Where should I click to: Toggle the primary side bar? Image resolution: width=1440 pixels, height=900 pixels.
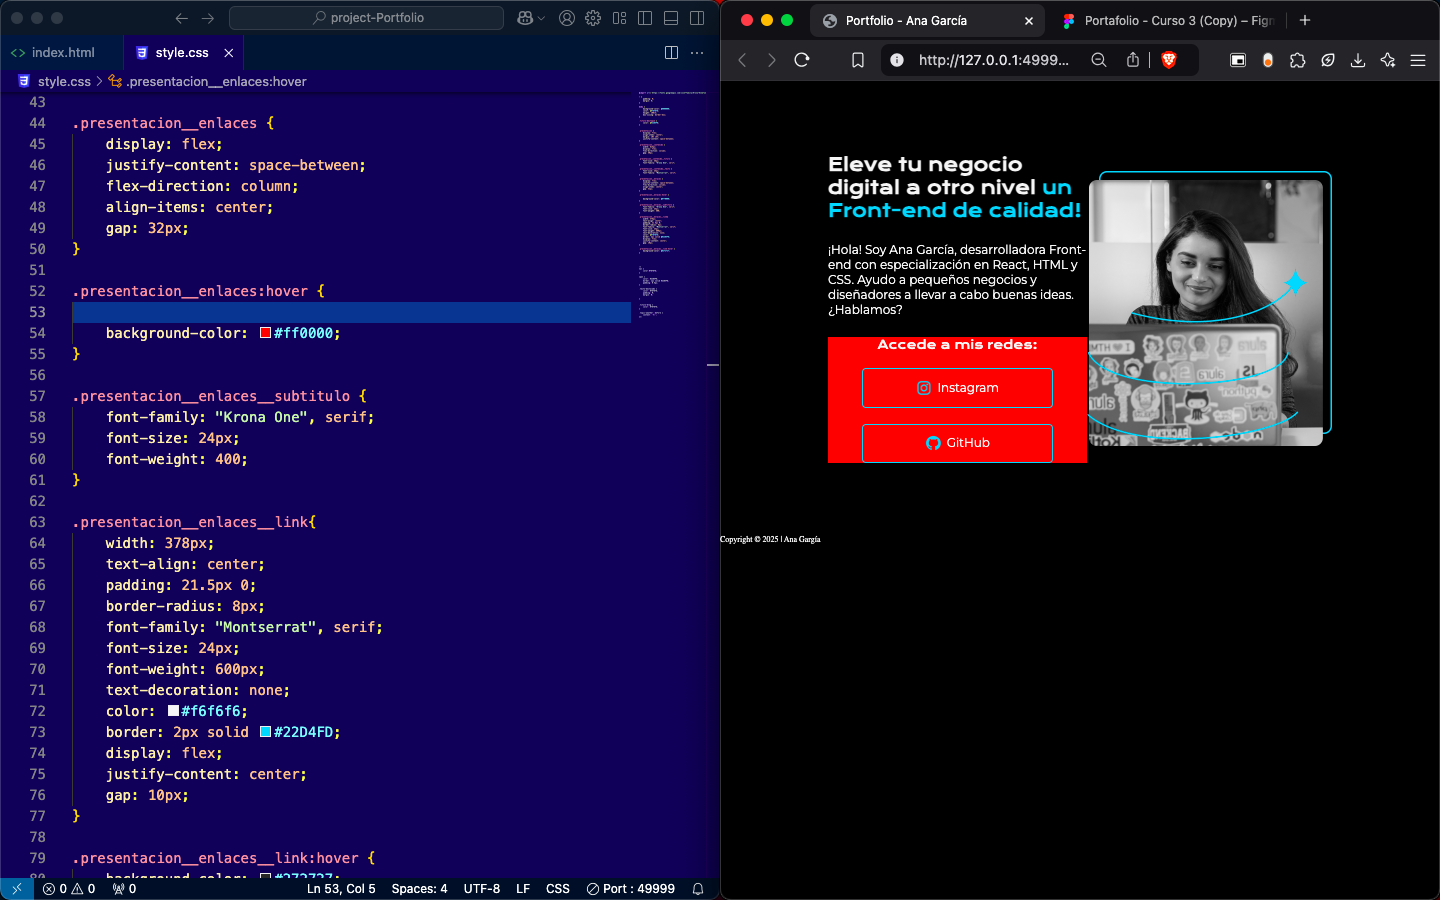[645, 18]
